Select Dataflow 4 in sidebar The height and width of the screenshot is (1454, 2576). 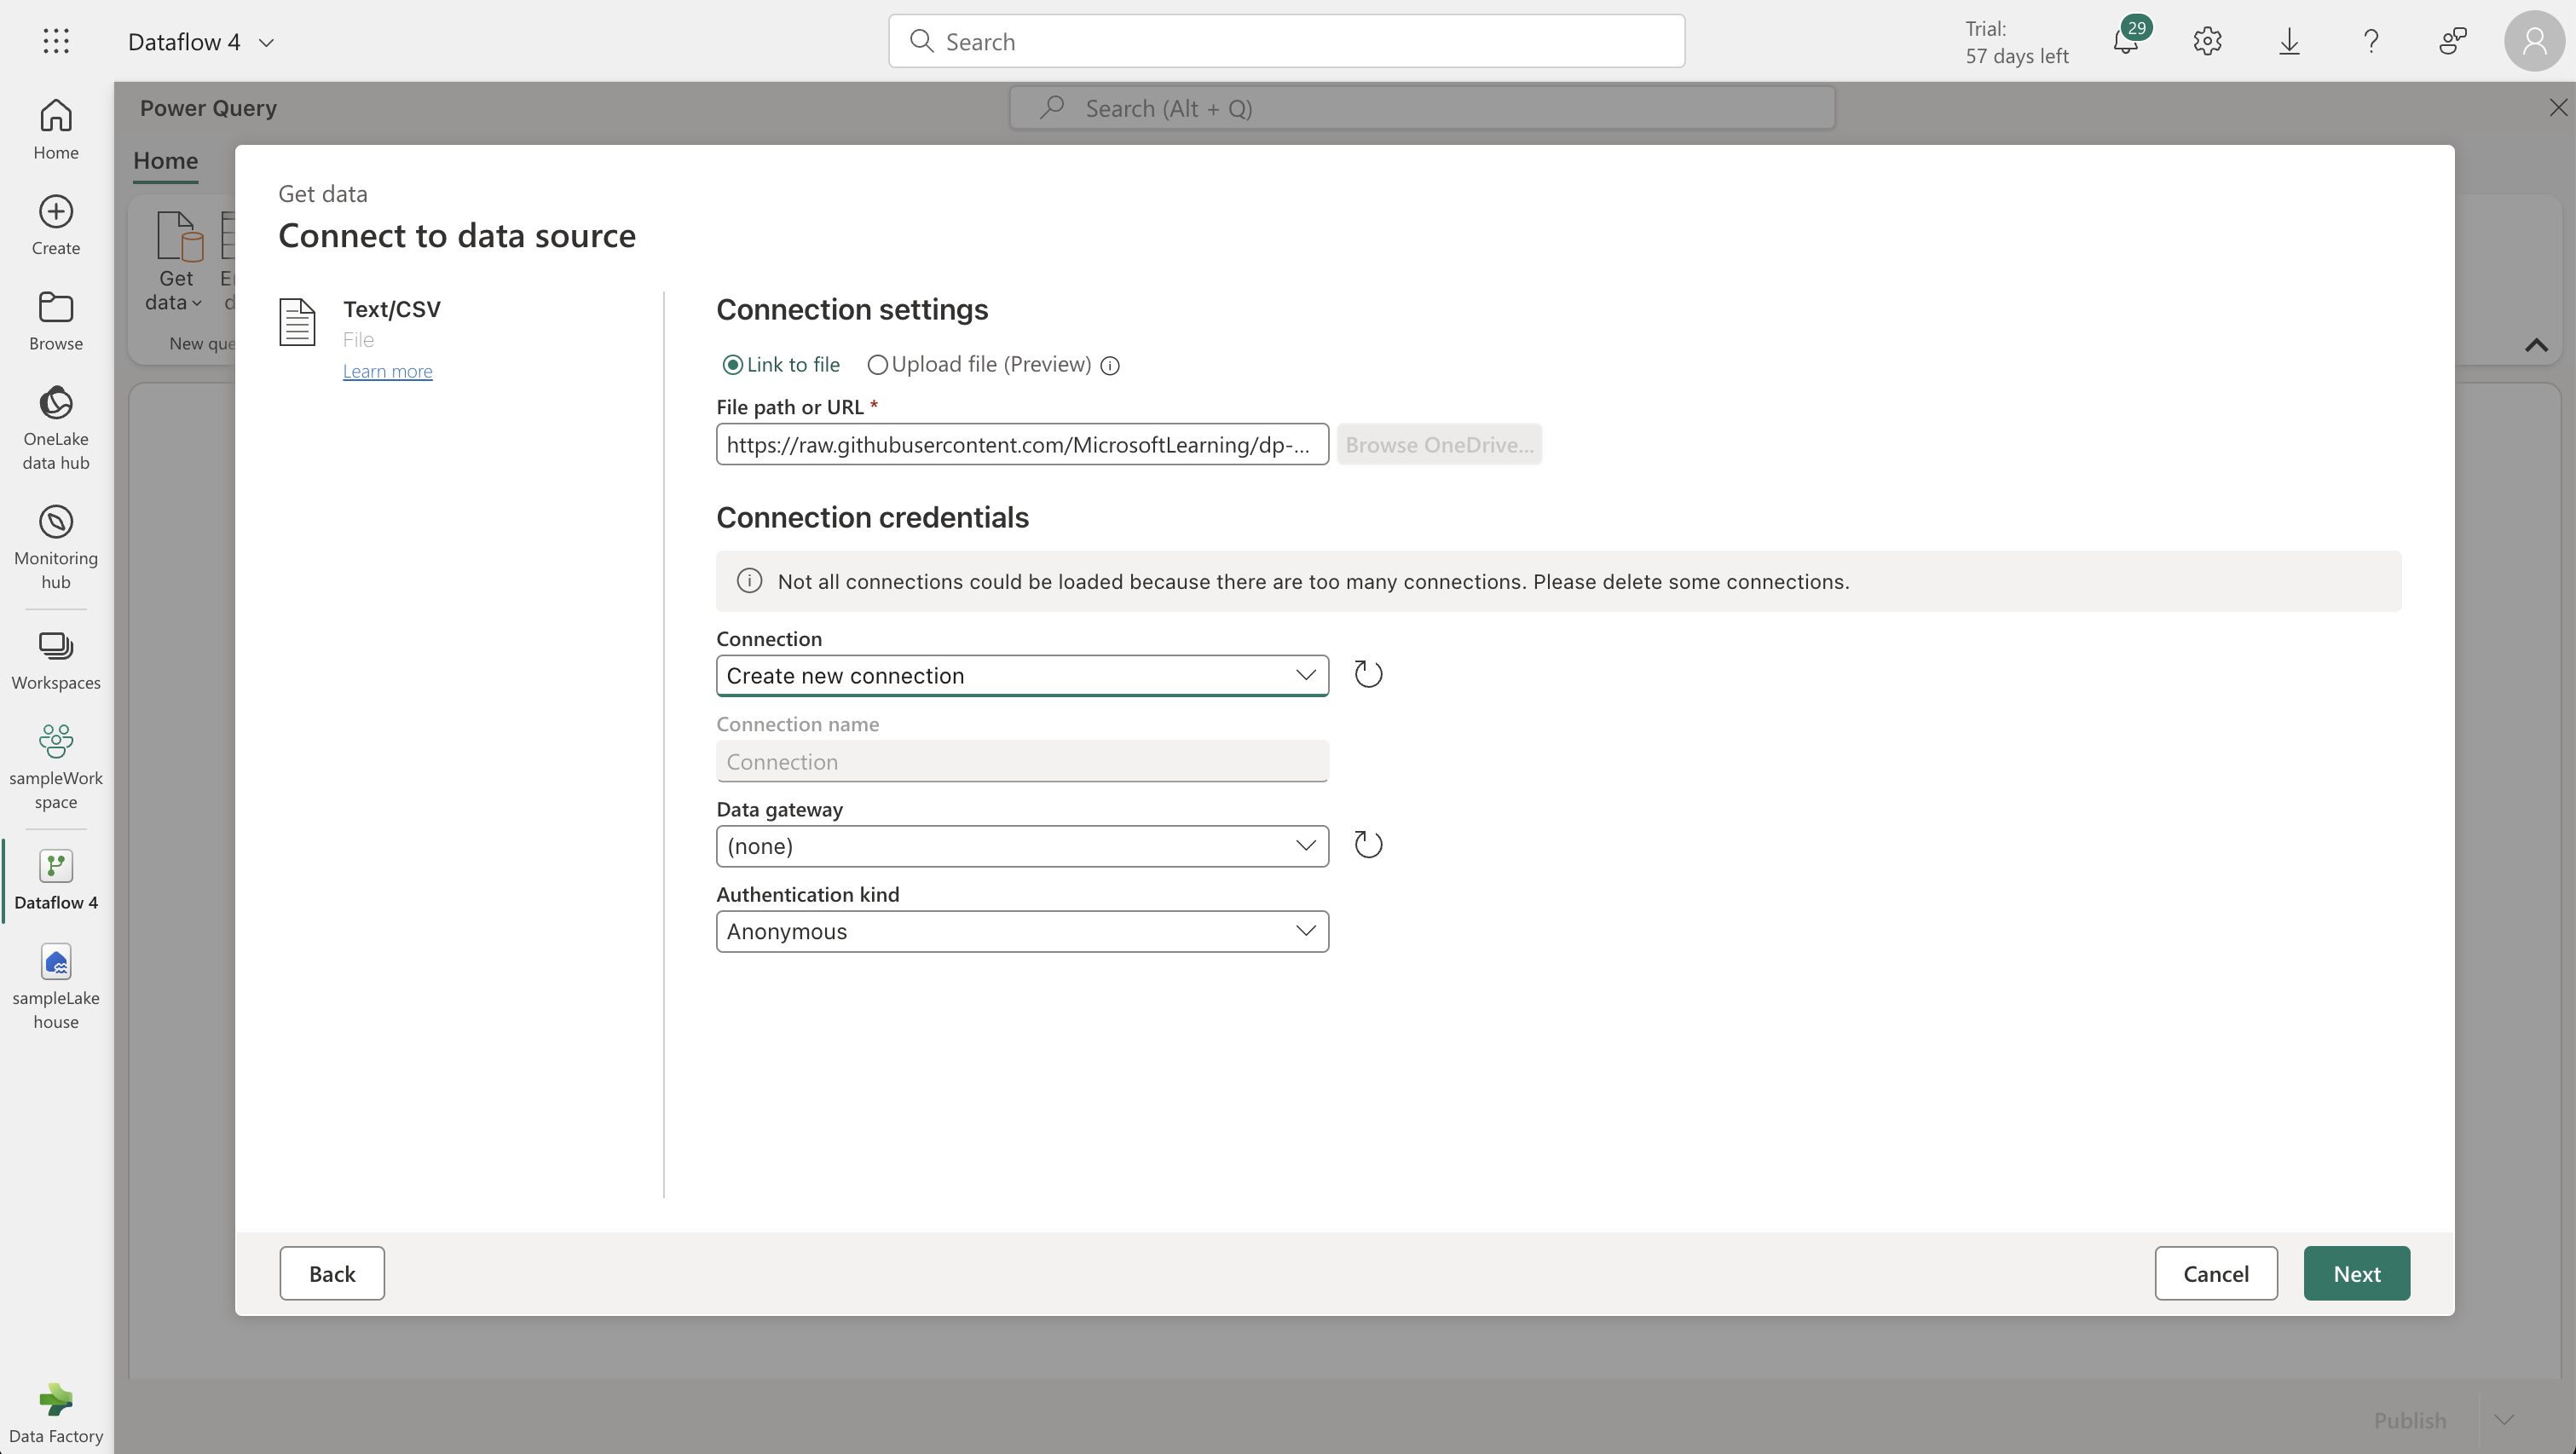[x=56, y=880]
